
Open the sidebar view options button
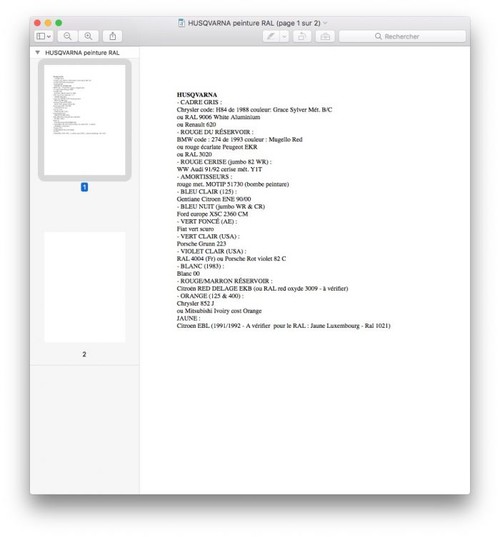tap(43, 36)
